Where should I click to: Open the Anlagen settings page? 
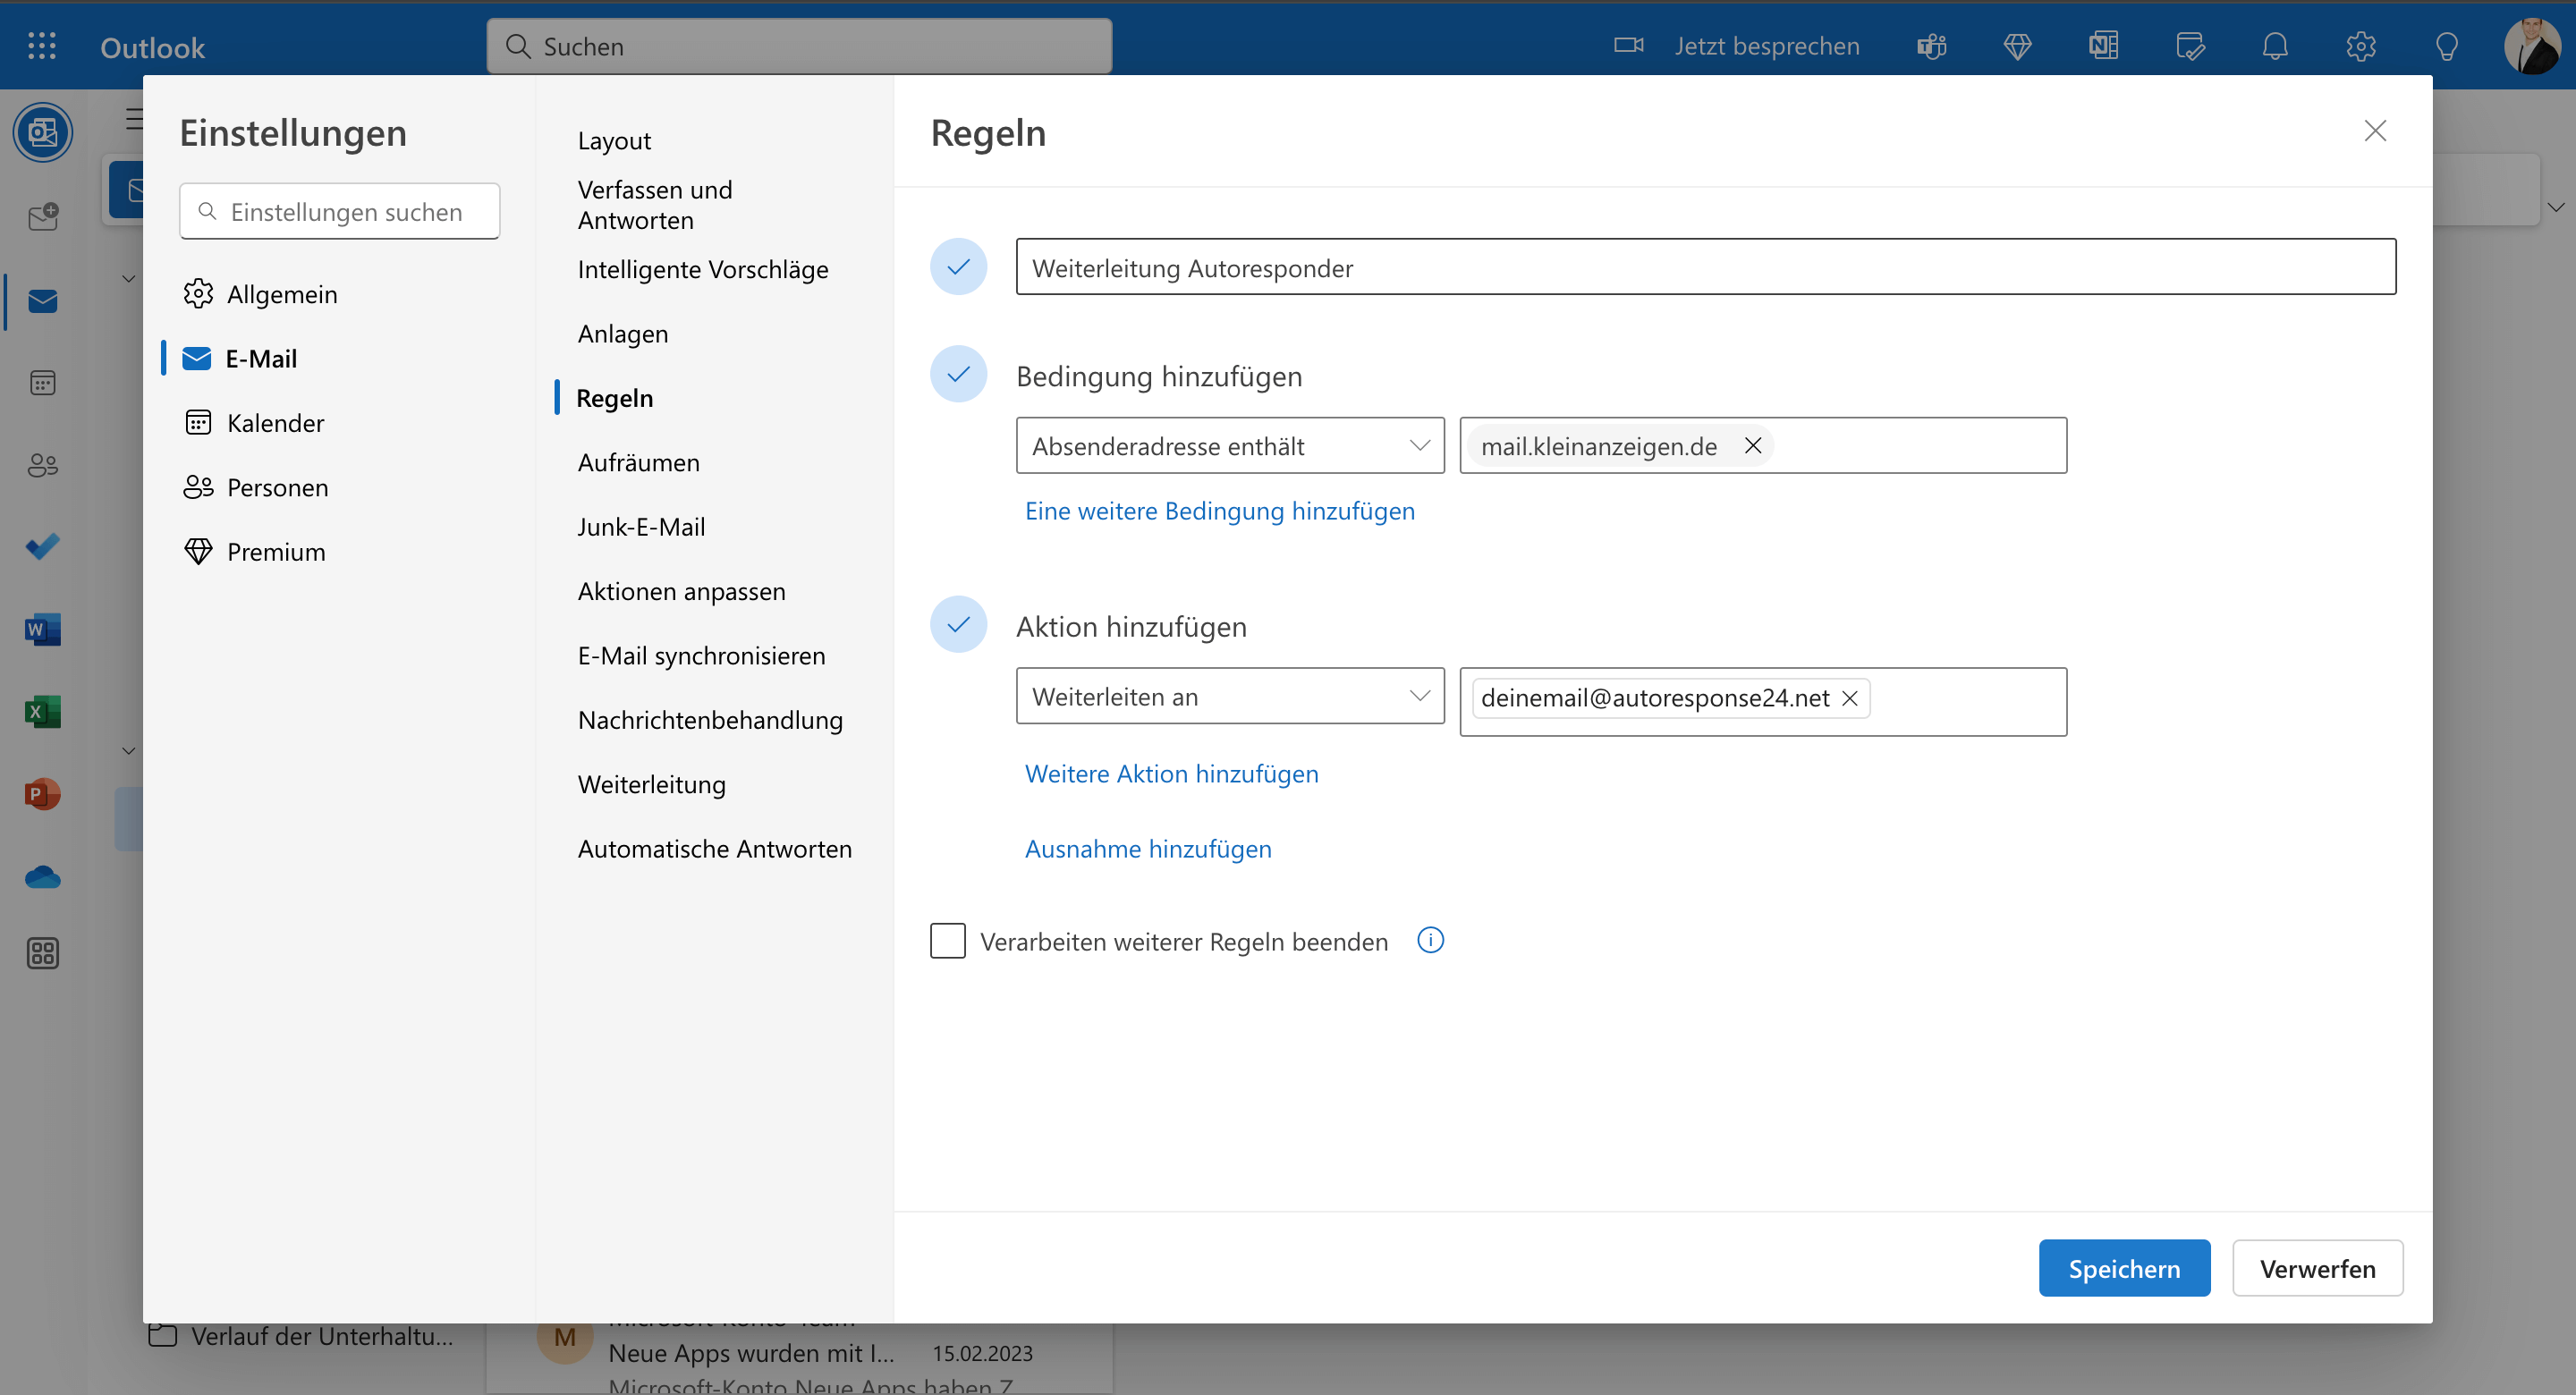coord(623,334)
